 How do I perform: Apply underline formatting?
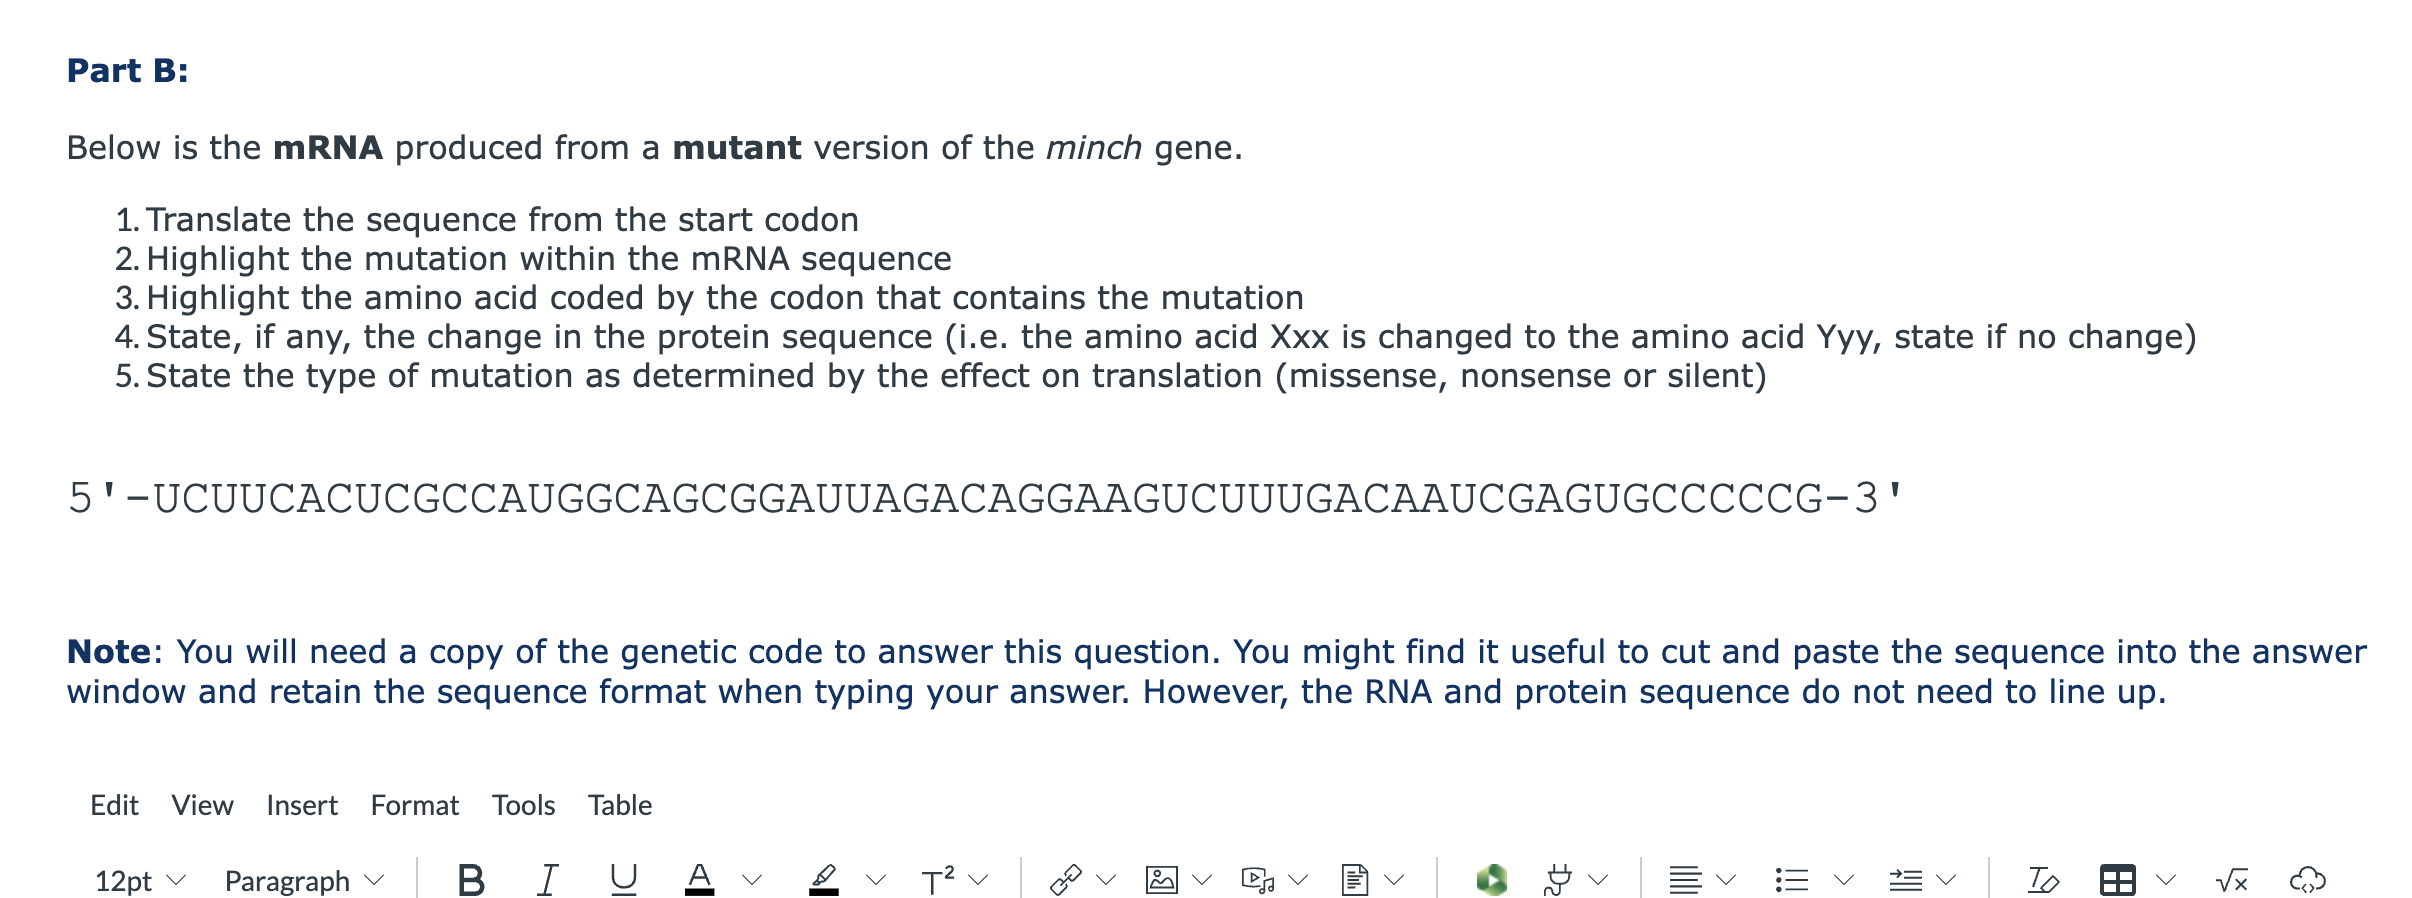coord(622,880)
